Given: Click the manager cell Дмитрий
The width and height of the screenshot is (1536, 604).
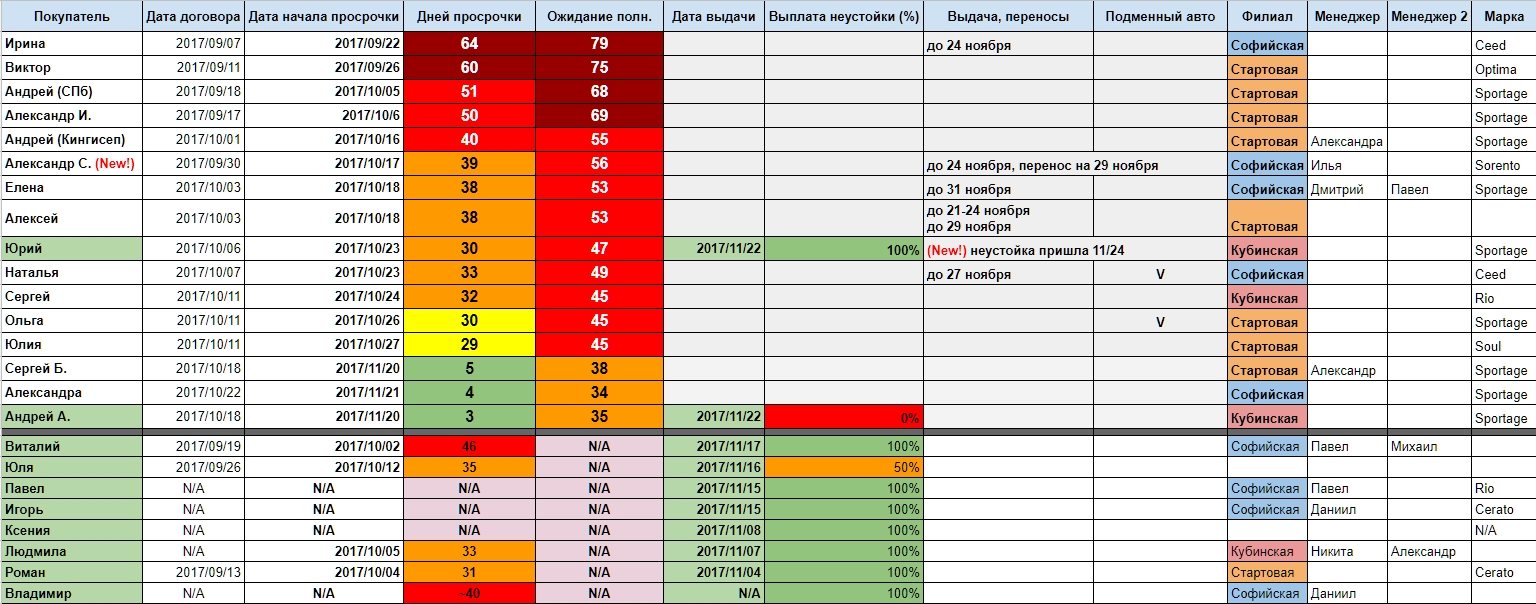Looking at the screenshot, I should [x=1347, y=188].
